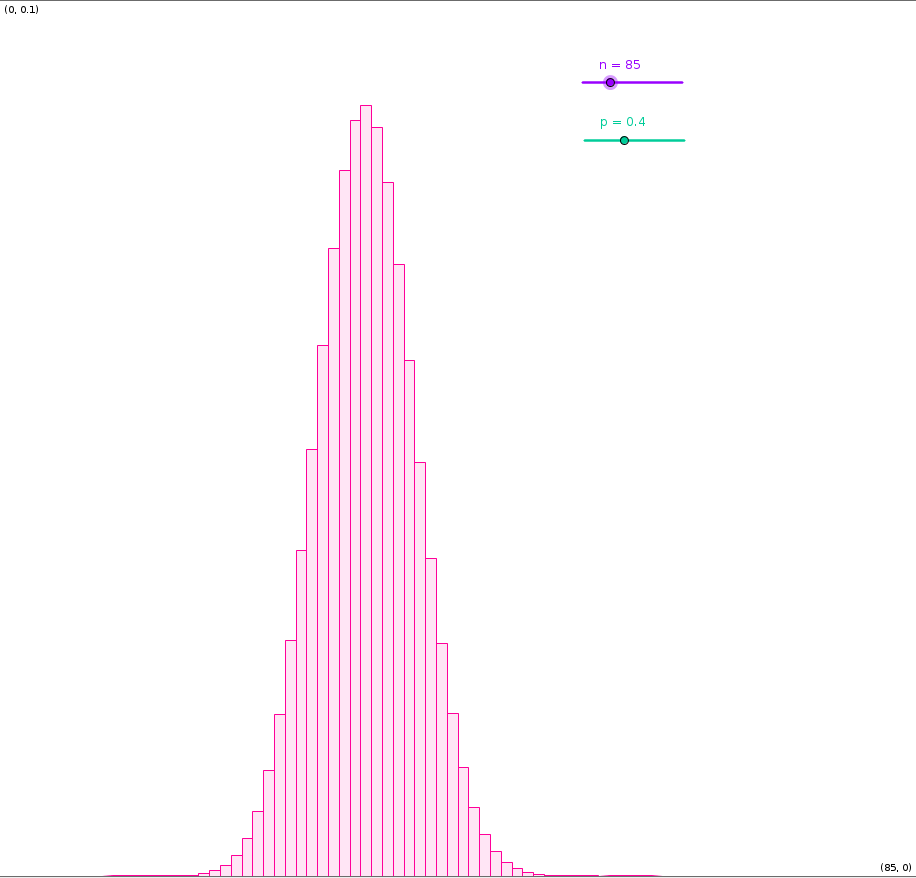
Task: Select the 'n = 85' label
Action: coord(620,65)
